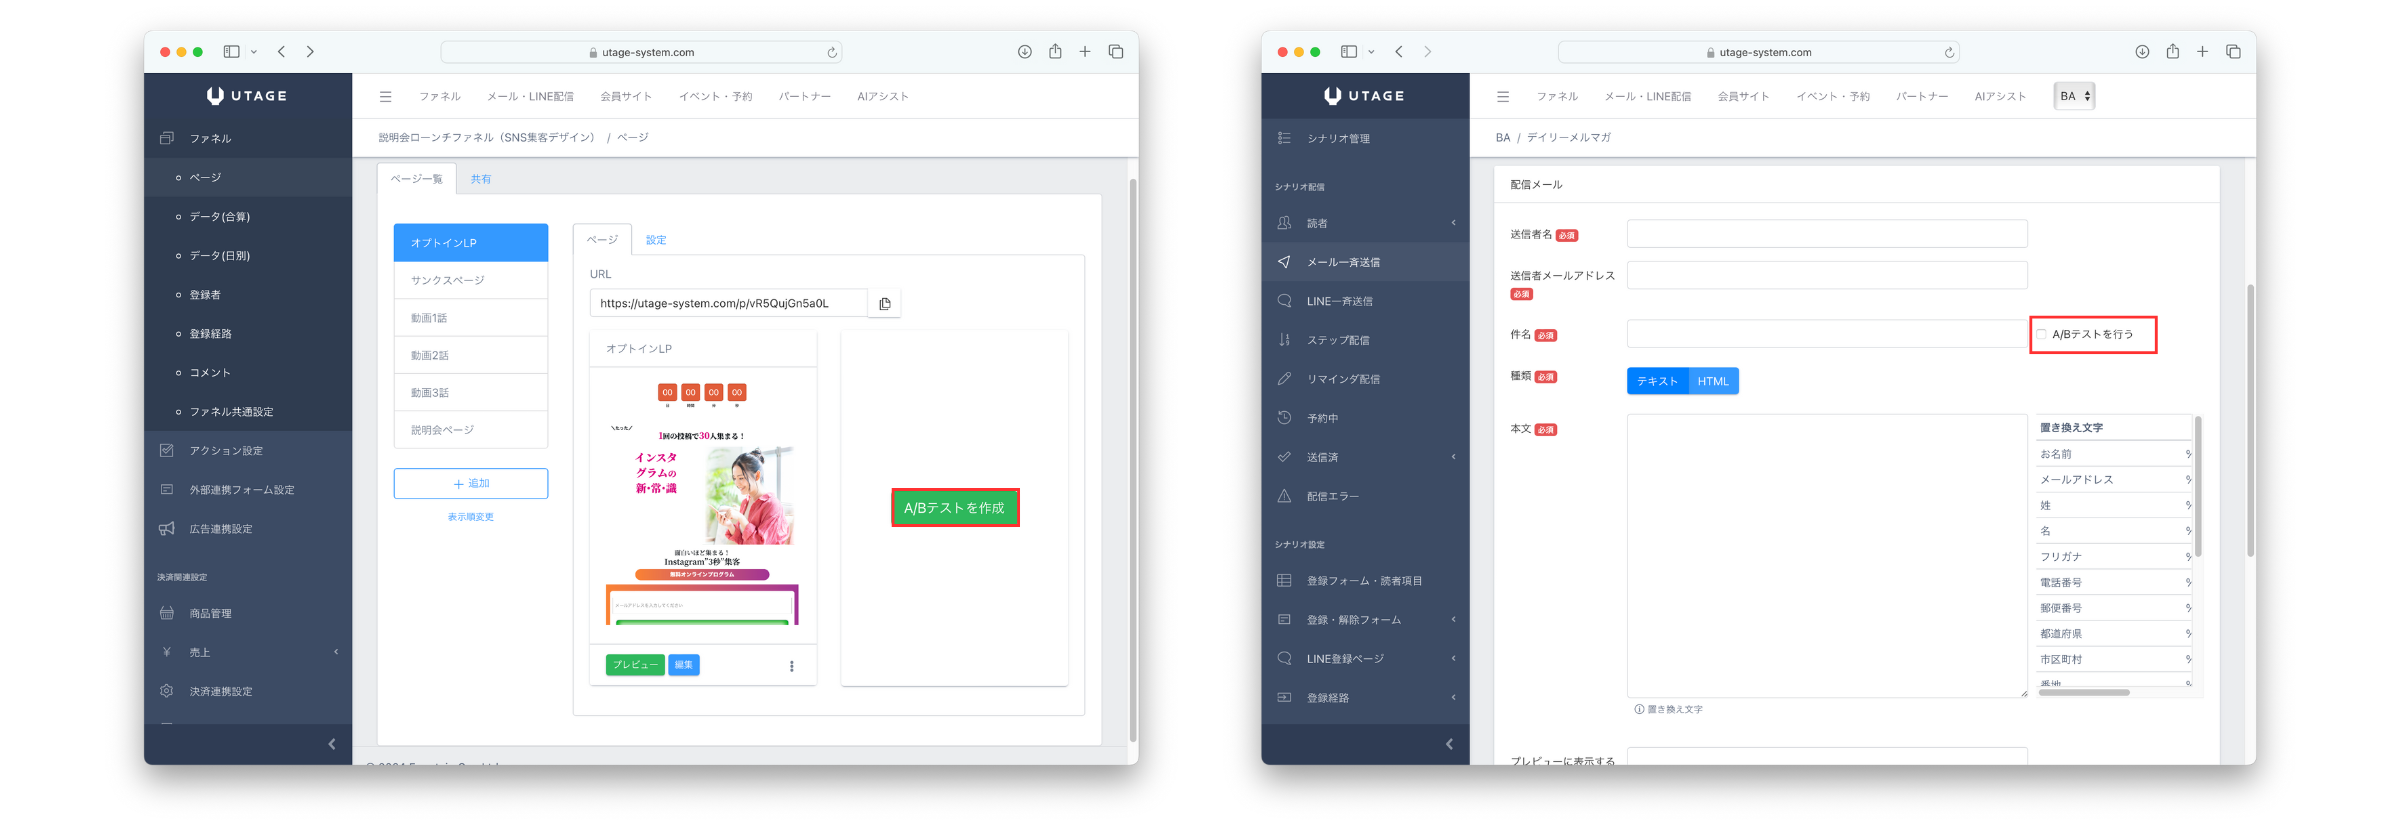
Task: Click Safari reload icon in left window
Action: [x=832, y=52]
